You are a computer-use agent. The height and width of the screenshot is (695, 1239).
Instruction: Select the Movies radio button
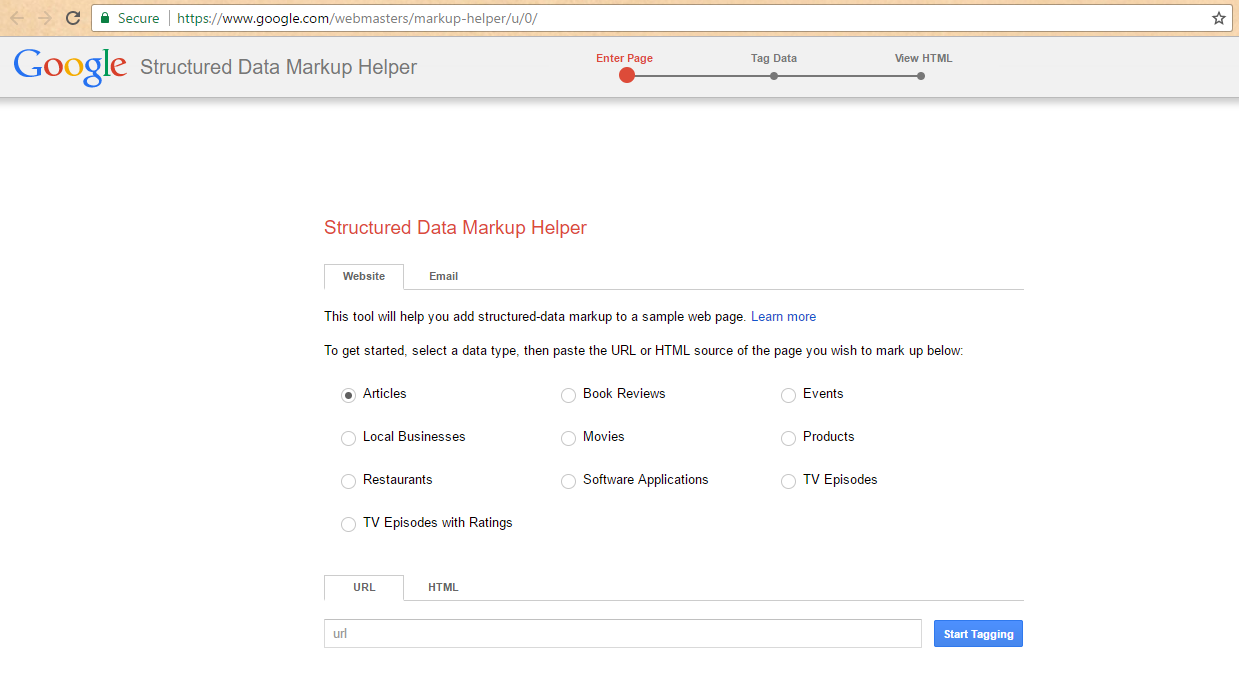tap(568, 438)
